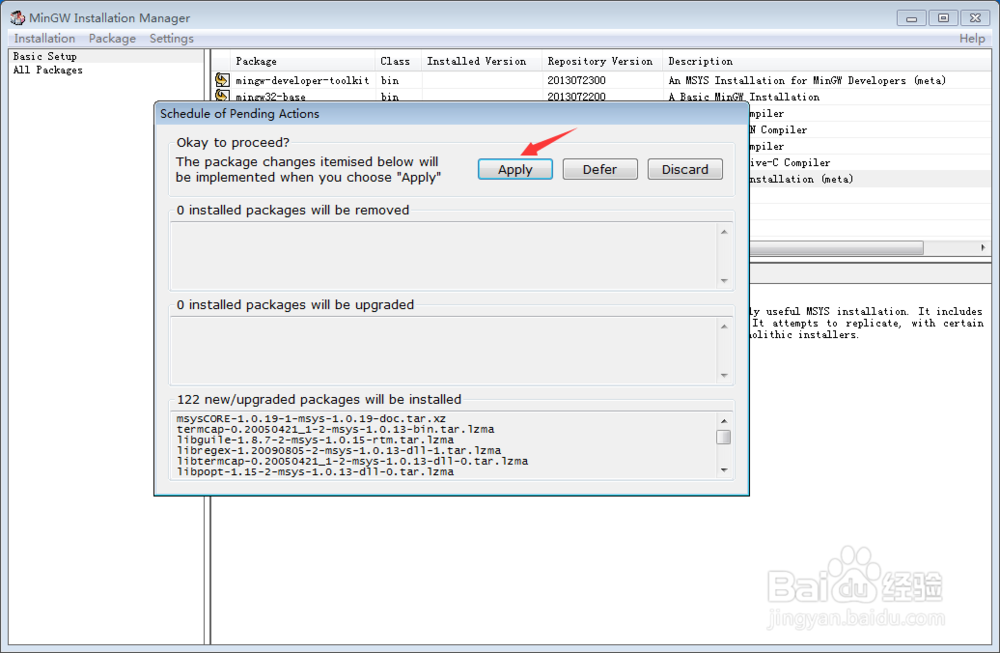
Task: Click mingw32-base package marker icon
Action: pyautogui.click(x=222, y=96)
